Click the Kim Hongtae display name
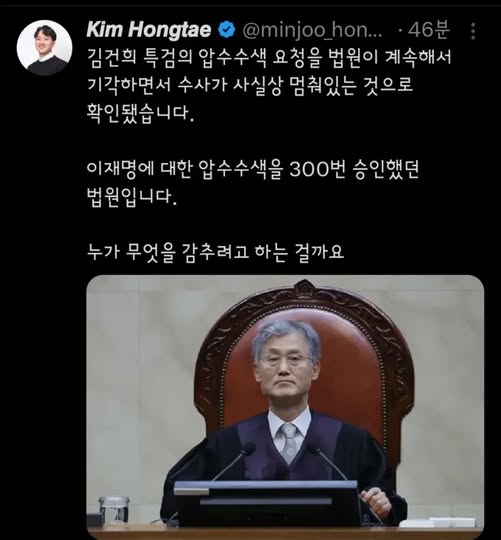 pos(148,30)
